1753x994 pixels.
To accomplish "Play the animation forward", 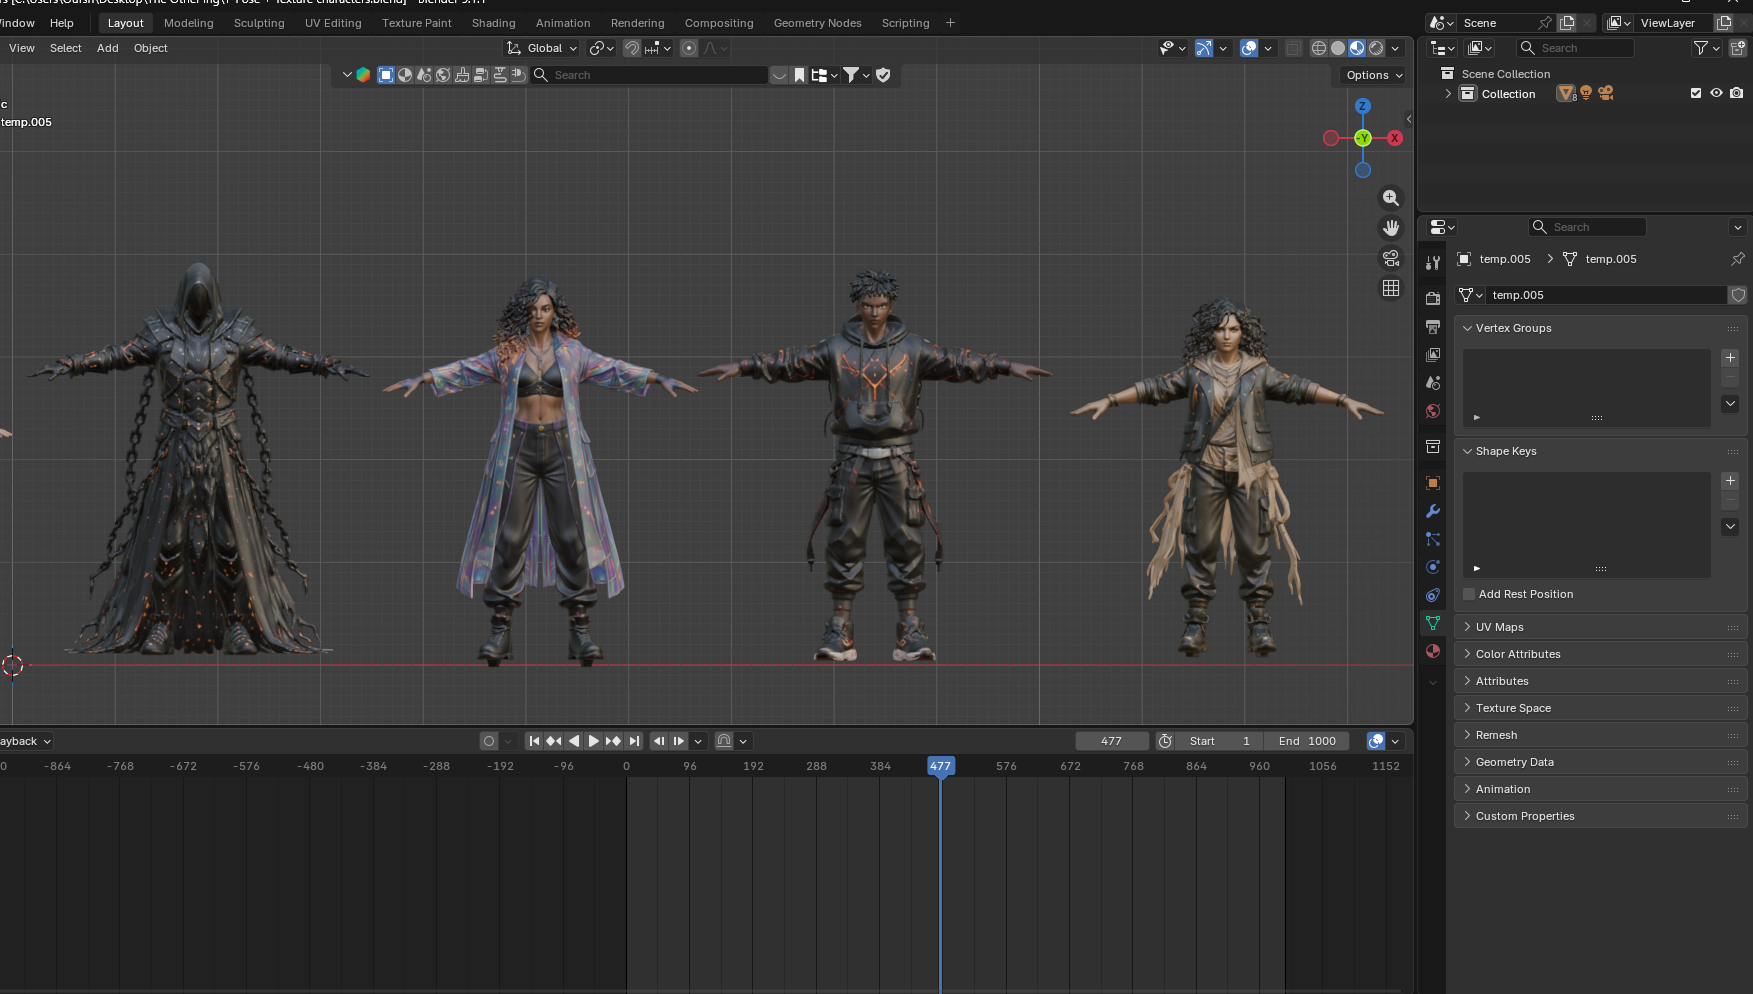I will (x=594, y=741).
